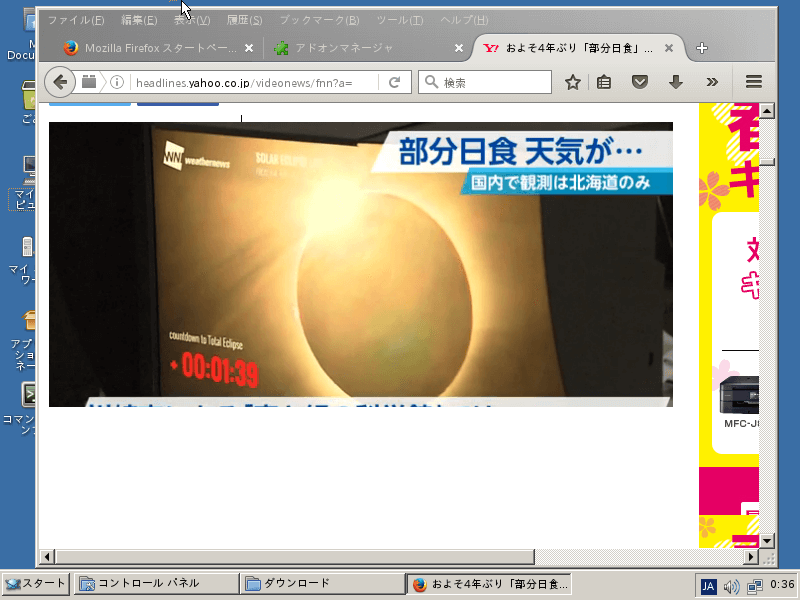This screenshot has height=600, width=800.
Task: Go back with the Firefox back arrow
Action: [60, 82]
